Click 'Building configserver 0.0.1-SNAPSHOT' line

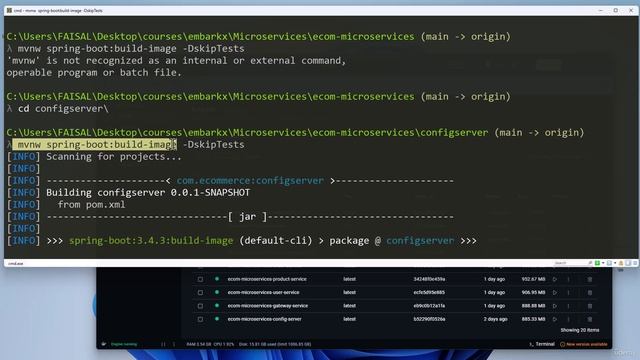coord(148,193)
